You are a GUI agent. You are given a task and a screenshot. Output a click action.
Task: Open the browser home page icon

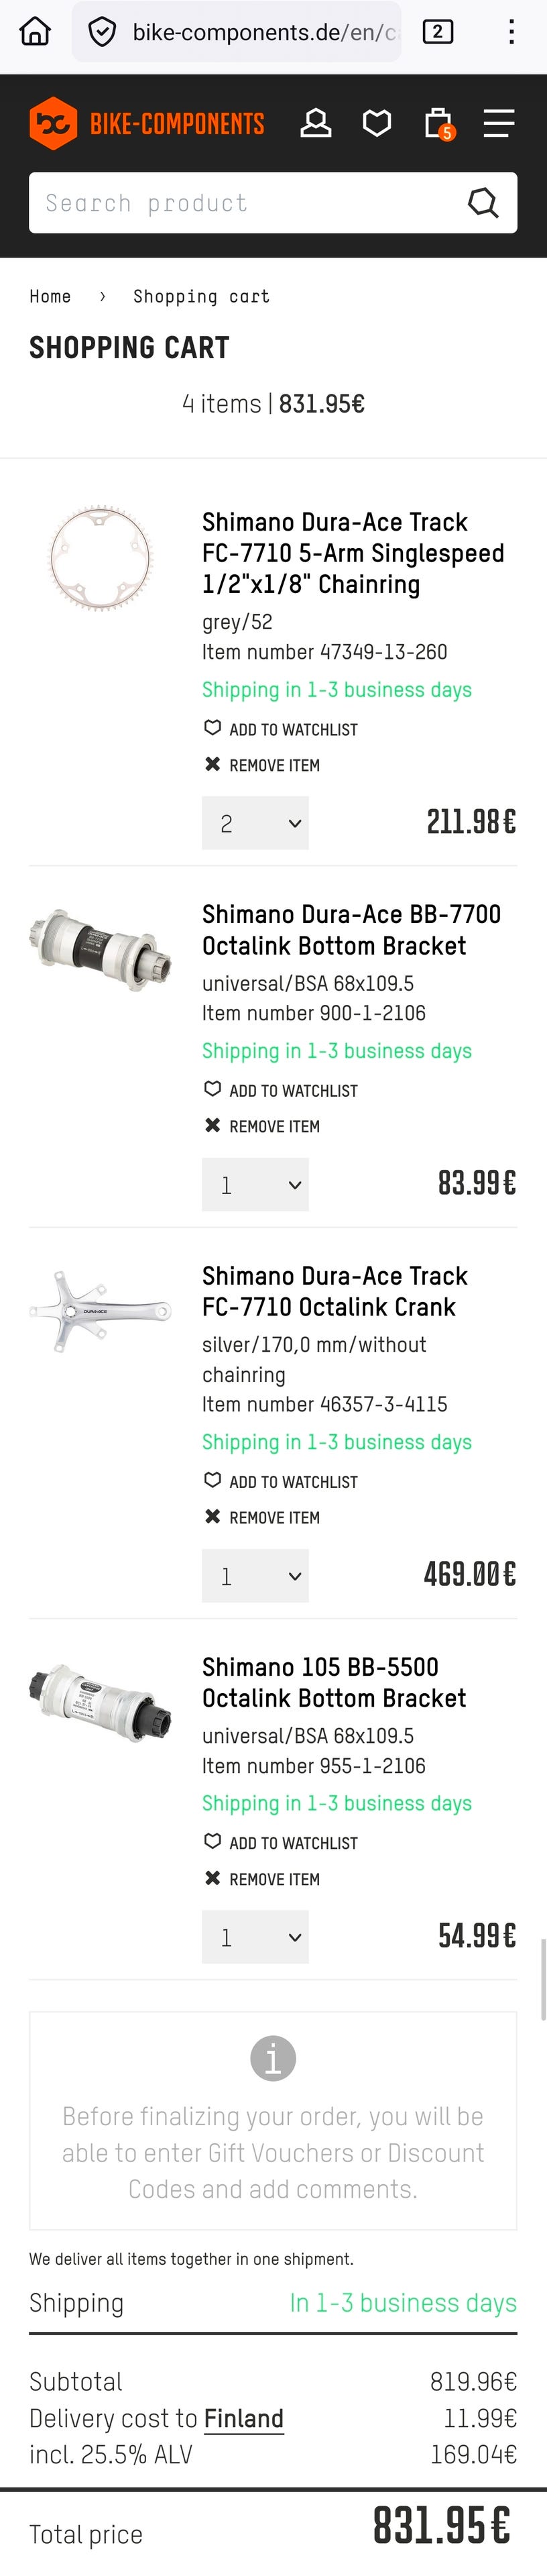[35, 32]
